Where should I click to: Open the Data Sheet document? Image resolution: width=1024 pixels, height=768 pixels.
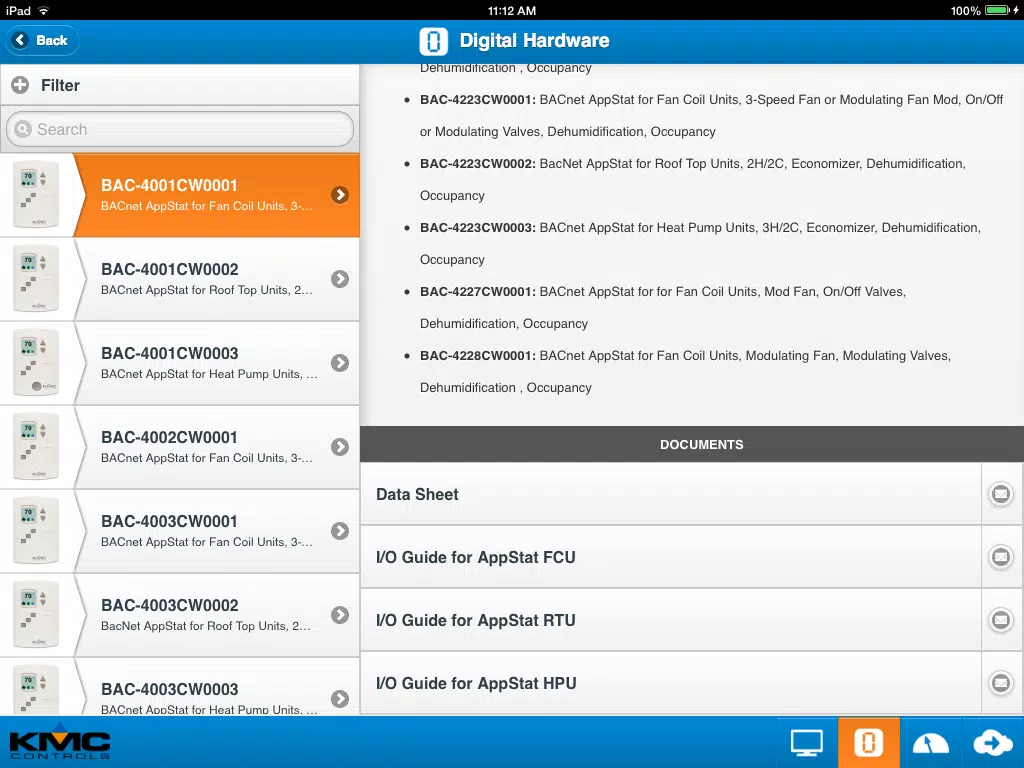pos(671,494)
